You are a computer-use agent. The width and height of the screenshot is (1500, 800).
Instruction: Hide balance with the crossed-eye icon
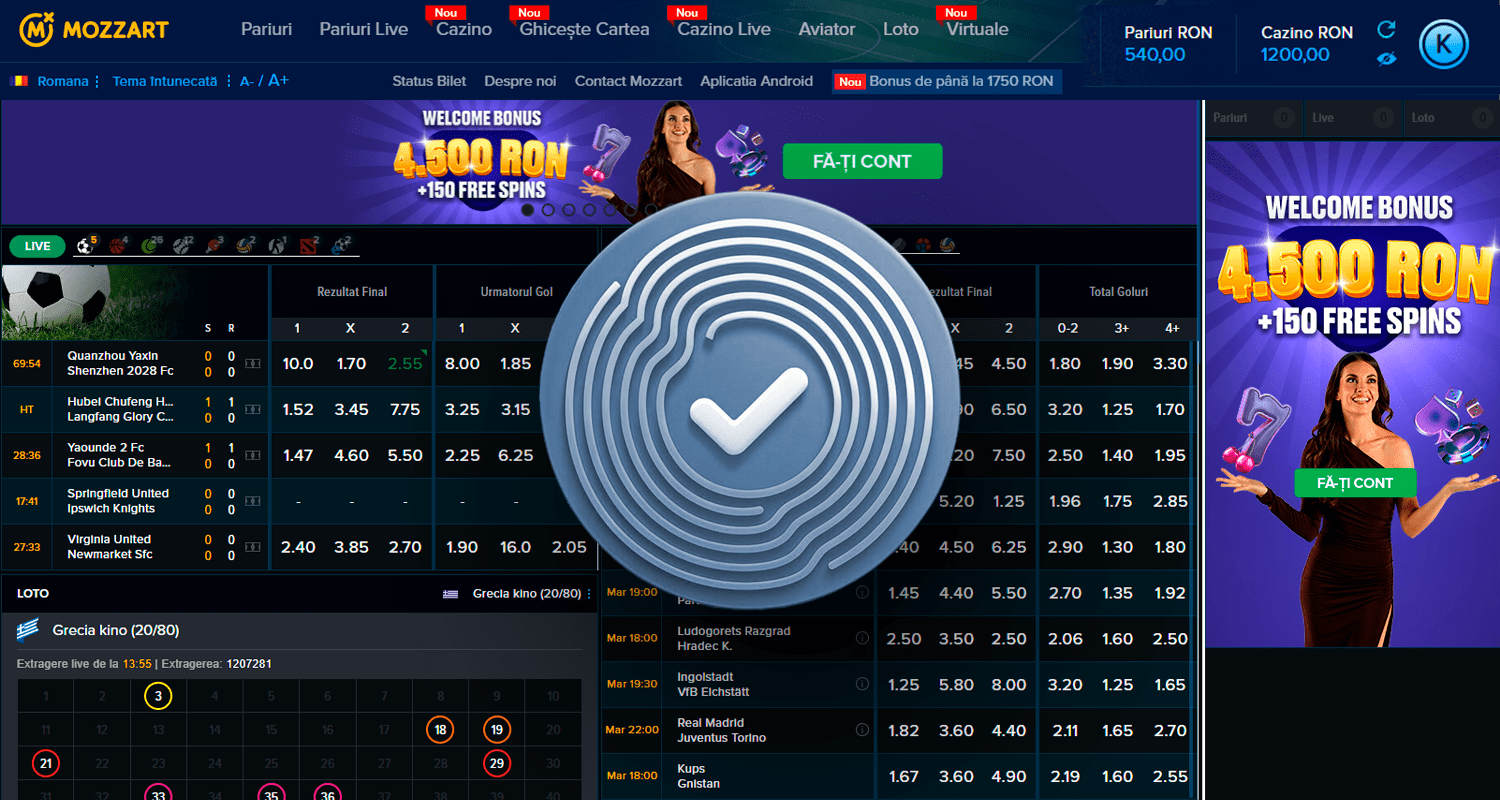point(1386,59)
